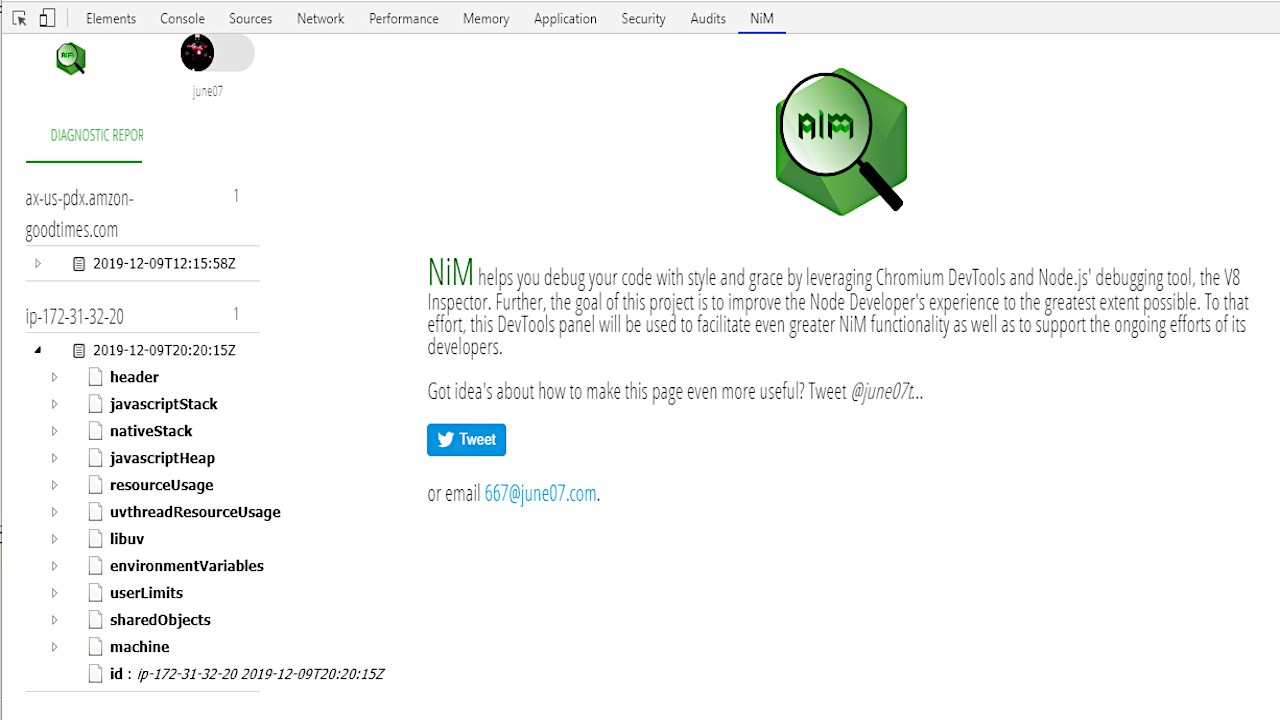
Task: Select the environmentVariables tree label
Action: (187, 566)
